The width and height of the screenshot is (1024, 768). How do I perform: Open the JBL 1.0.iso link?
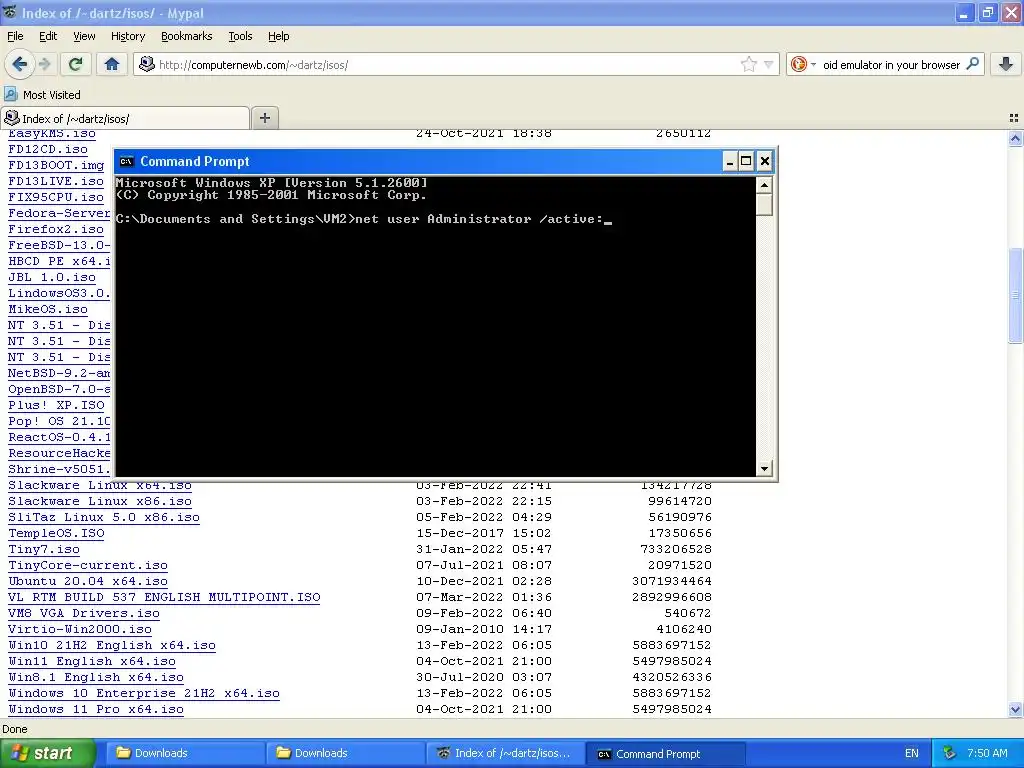coord(52,277)
